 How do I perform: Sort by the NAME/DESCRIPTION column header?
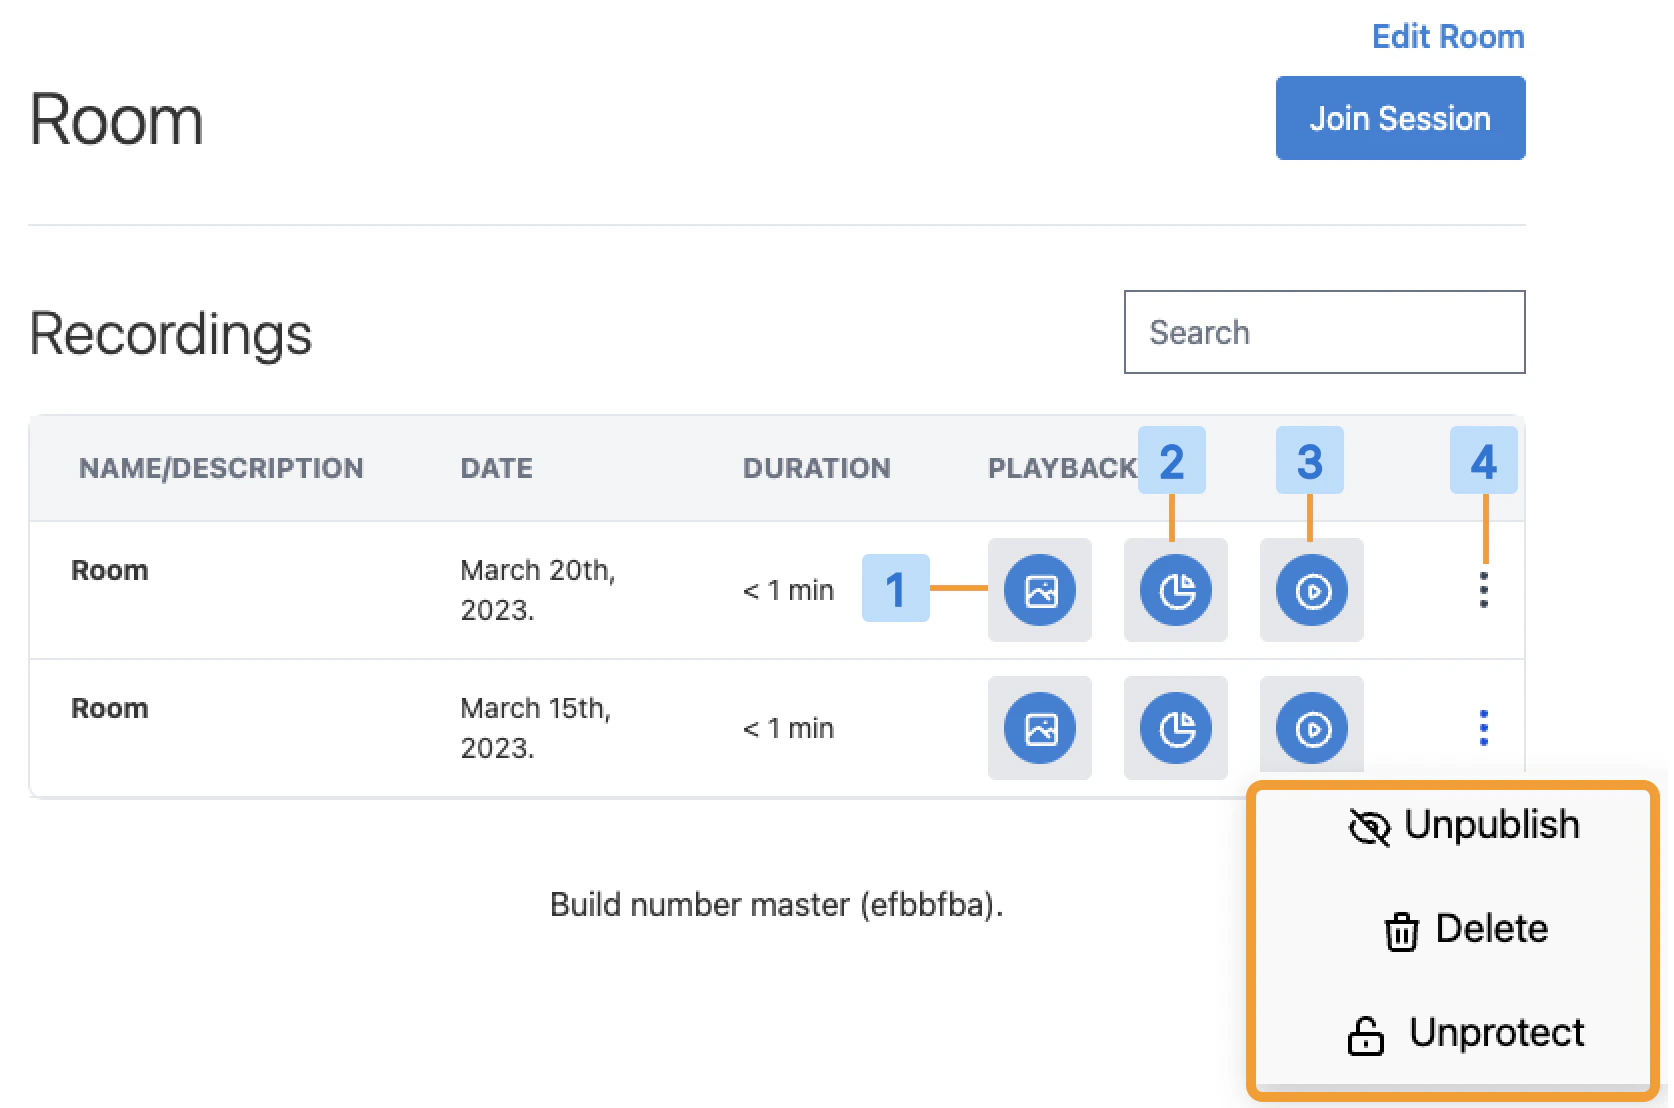221,467
